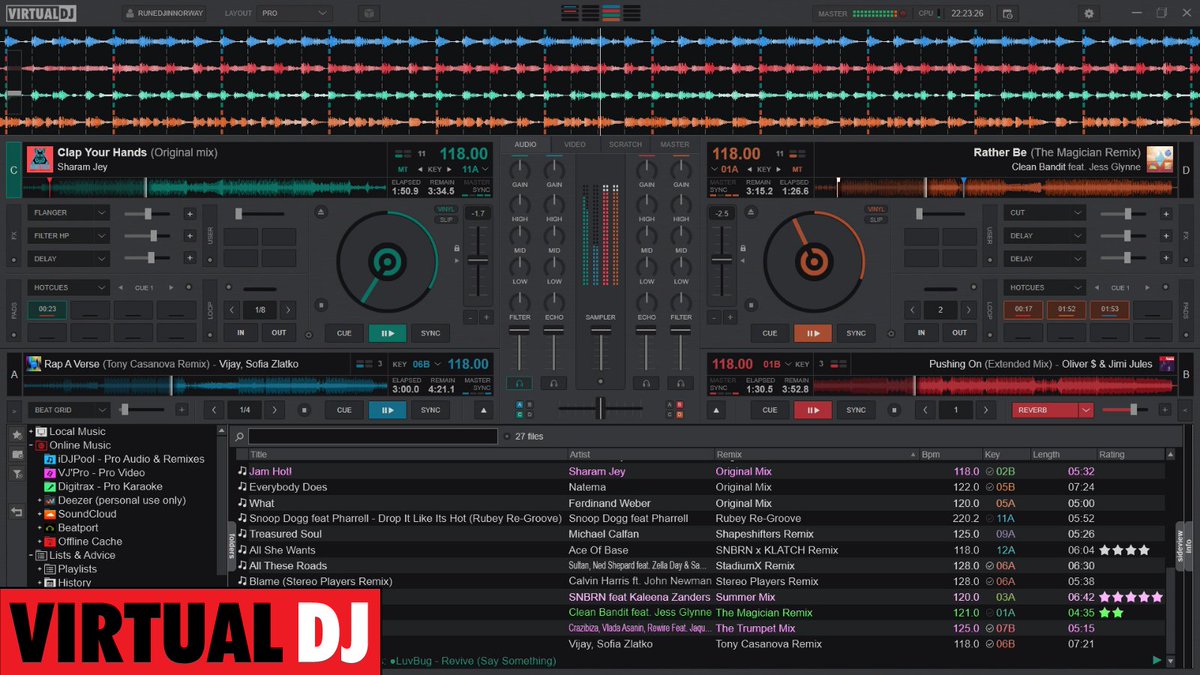Image resolution: width=1200 pixels, height=675 pixels.
Task: Open the BEAT GRID dropdown on deck A
Action: click(68, 410)
